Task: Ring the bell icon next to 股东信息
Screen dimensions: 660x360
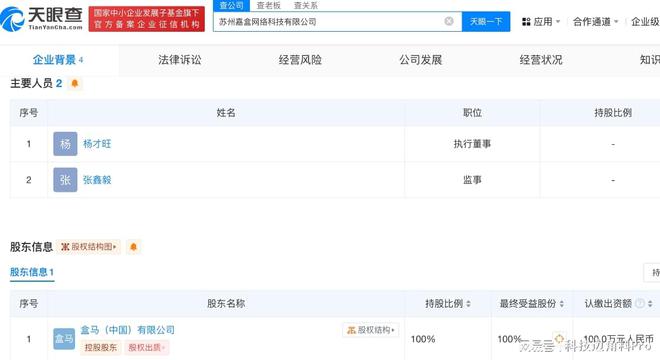Action: 133,247
